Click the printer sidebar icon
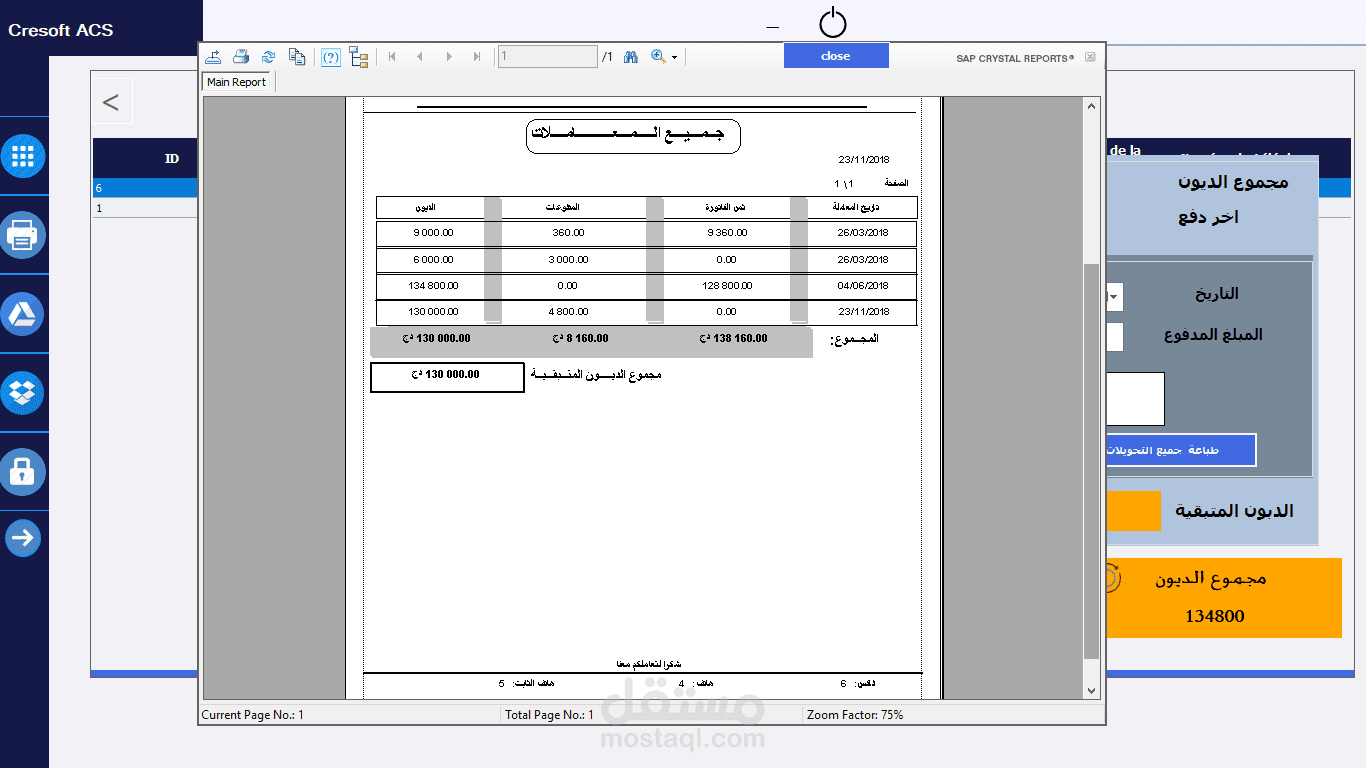 point(23,235)
